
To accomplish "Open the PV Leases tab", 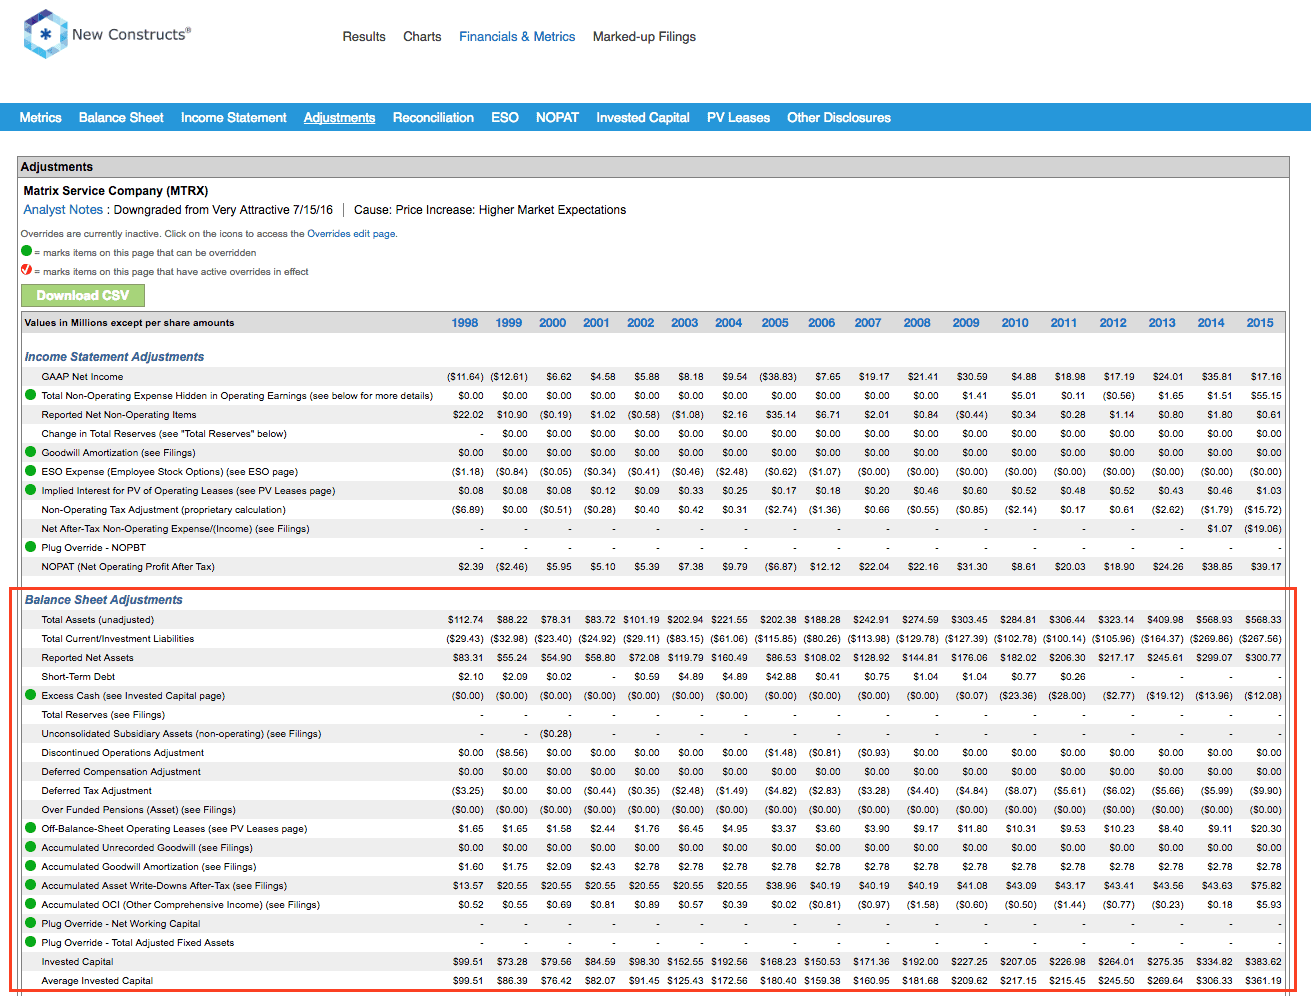I will [738, 117].
